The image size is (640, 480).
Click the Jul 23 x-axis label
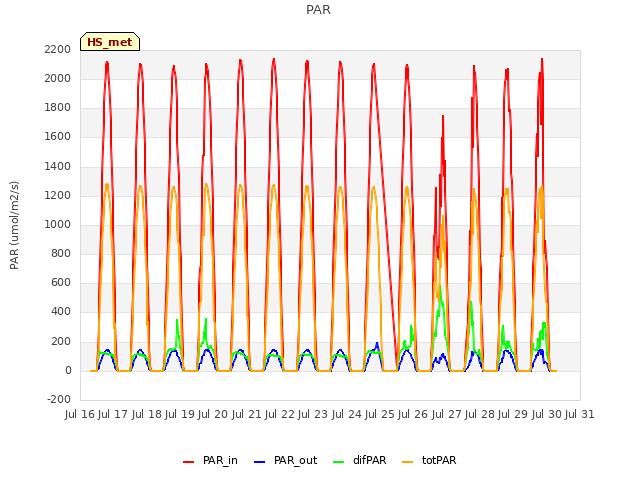tap(313, 414)
